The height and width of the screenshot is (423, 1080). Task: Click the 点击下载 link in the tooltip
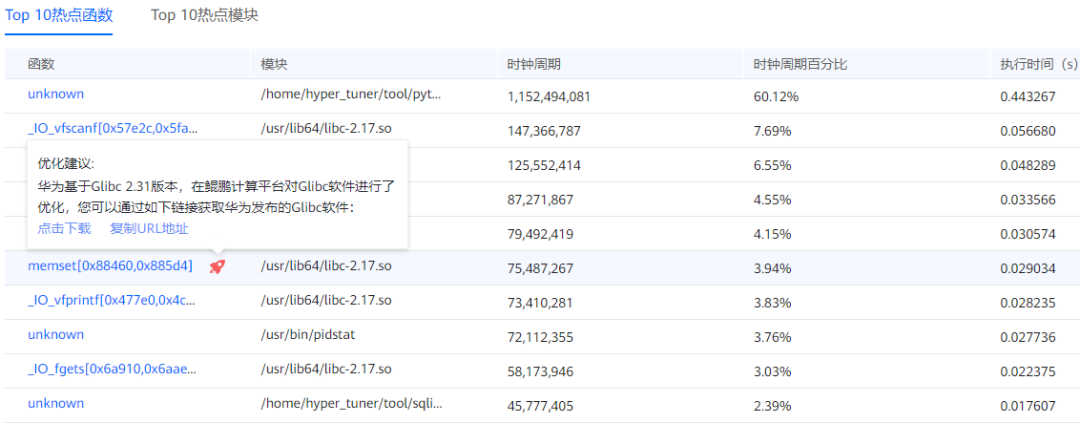coord(64,229)
